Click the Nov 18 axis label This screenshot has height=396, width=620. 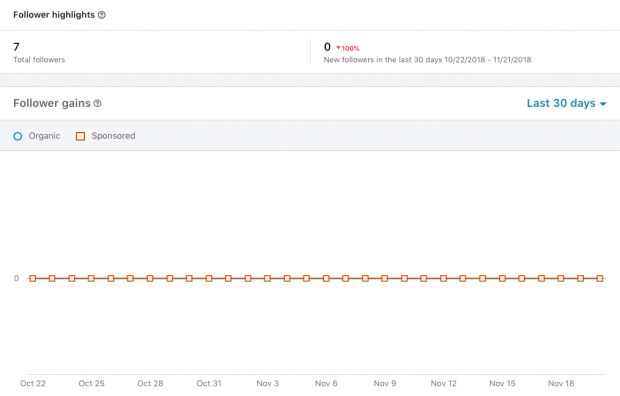[561, 383]
